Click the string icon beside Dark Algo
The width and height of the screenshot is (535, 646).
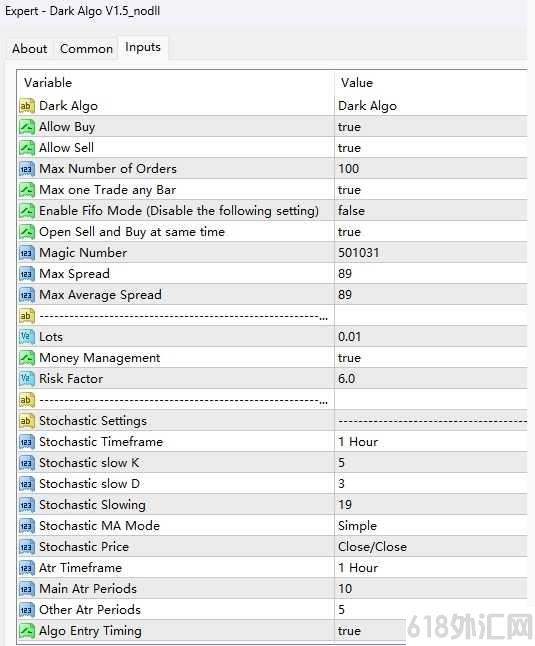point(26,106)
